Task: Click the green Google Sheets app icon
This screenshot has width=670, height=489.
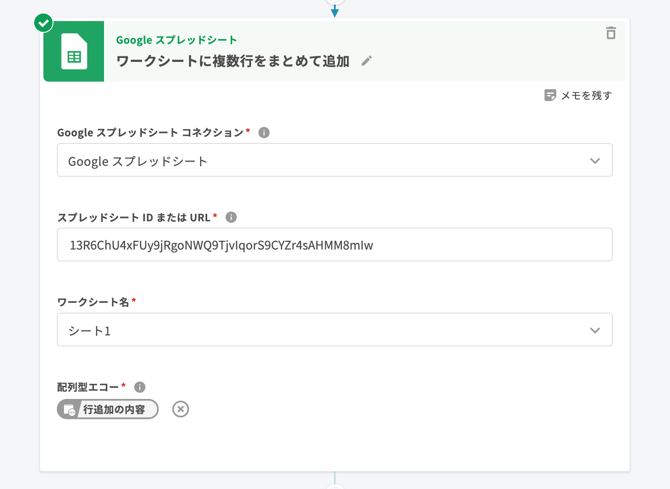Action: coord(74,52)
